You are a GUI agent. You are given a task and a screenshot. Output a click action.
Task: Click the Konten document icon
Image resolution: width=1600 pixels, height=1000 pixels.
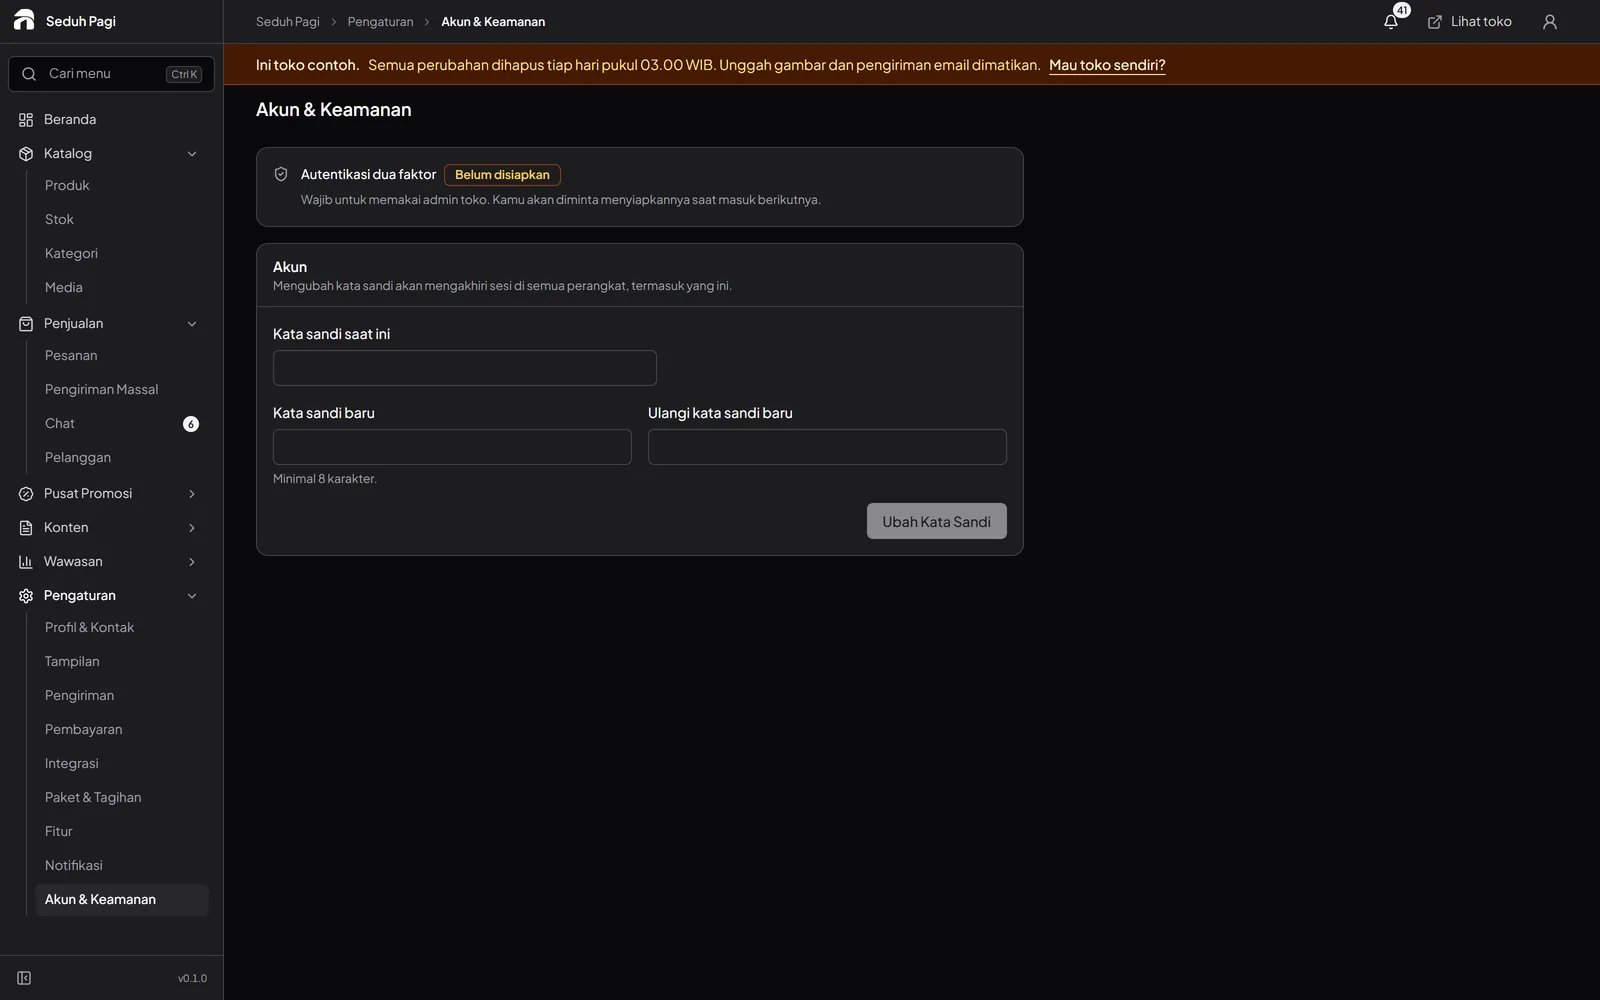26,528
